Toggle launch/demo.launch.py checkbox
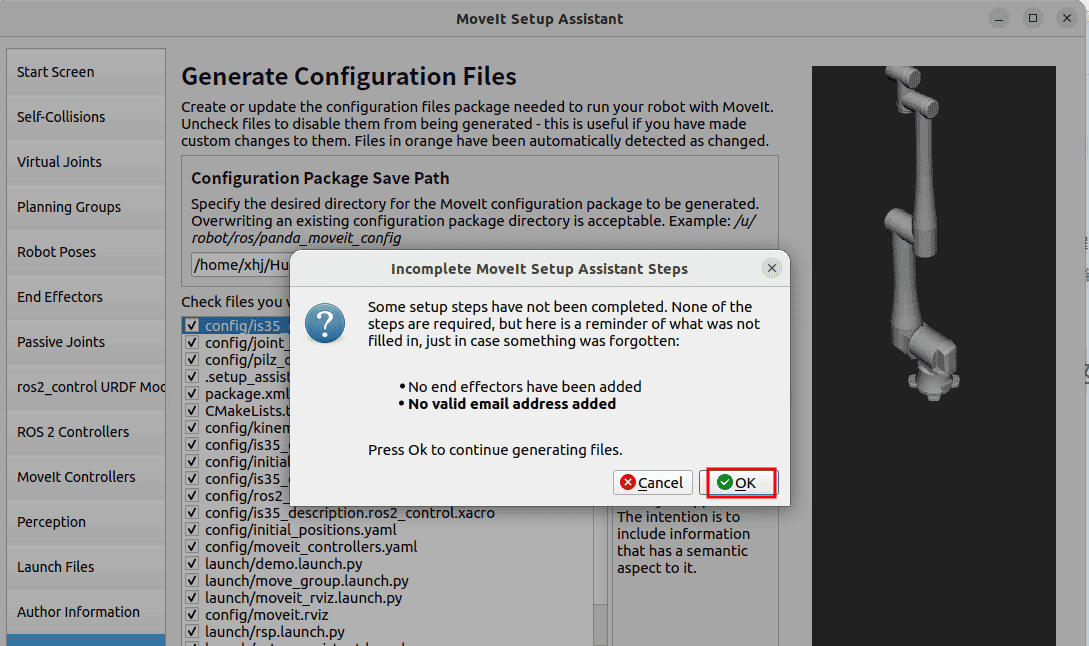 (x=192, y=564)
